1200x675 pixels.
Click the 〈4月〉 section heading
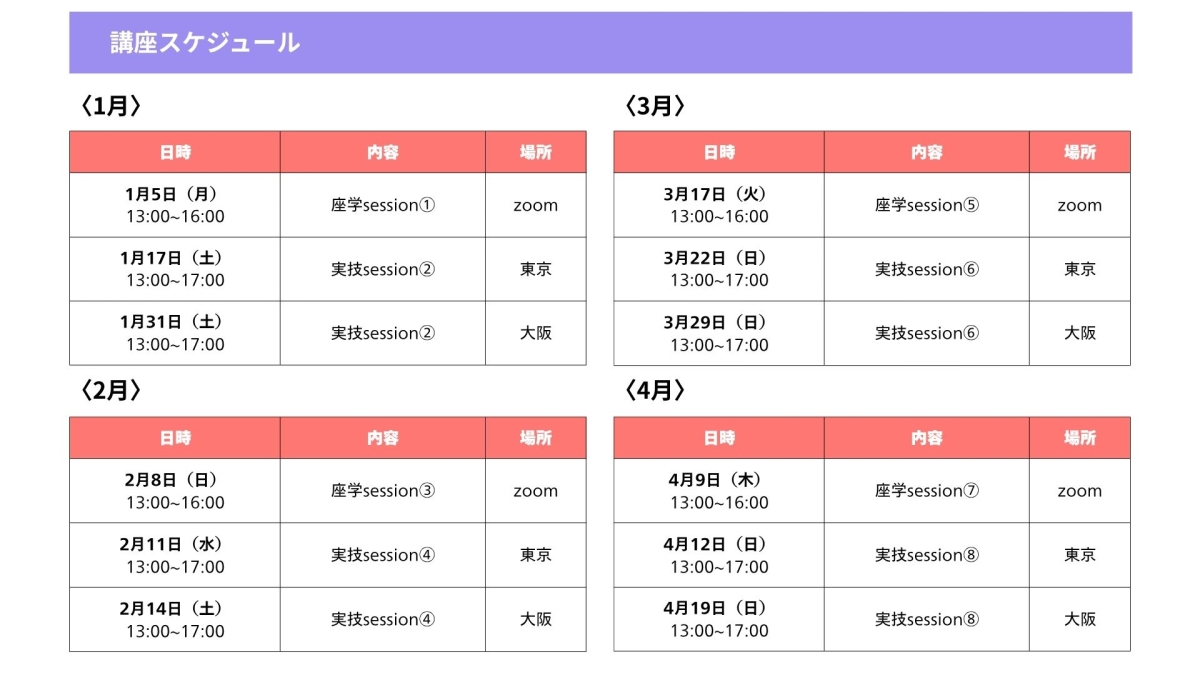pyautogui.click(x=655, y=391)
